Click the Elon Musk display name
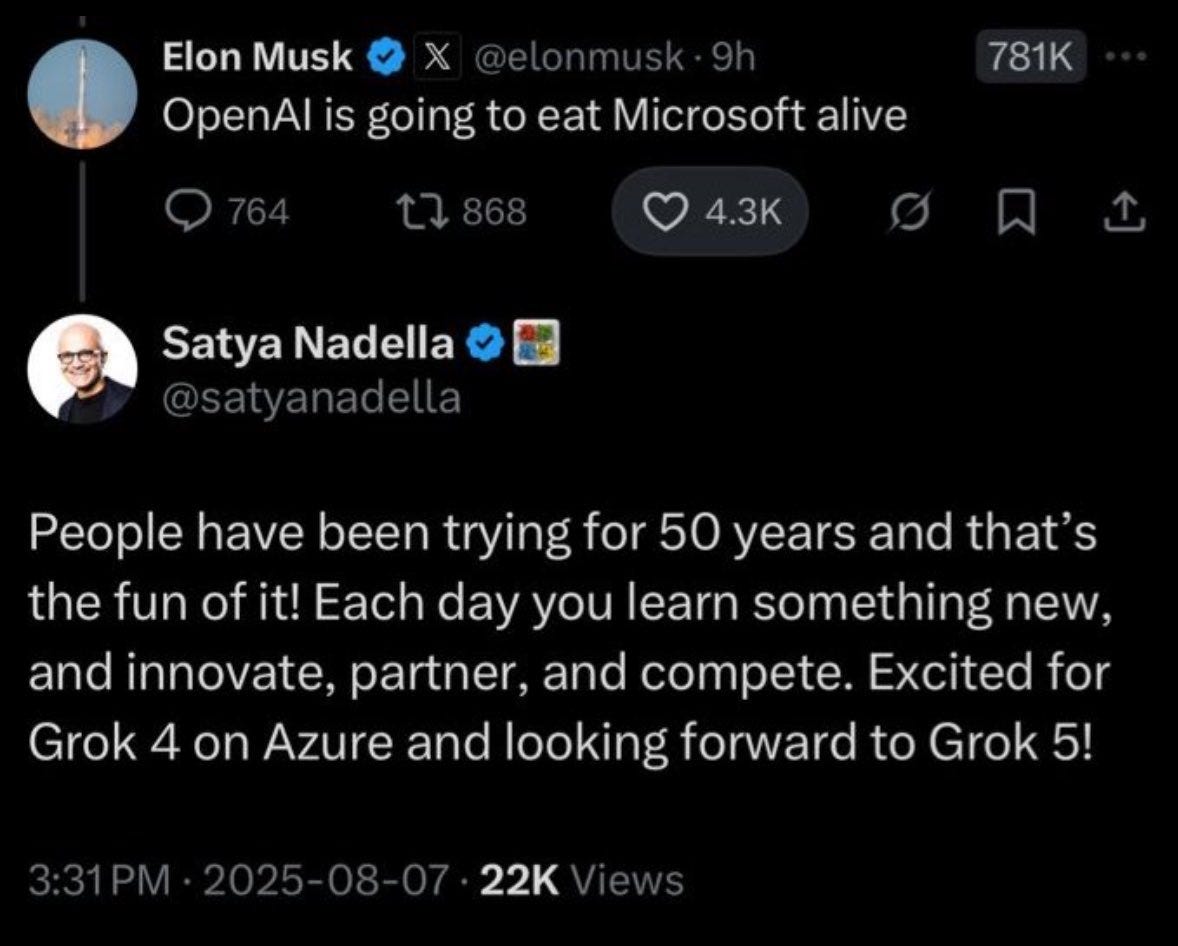The height and width of the screenshot is (946, 1178). click(x=258, y=60)
